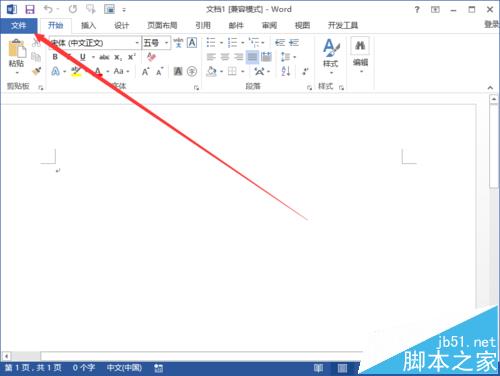Apply distributed alignment icon

266,57
